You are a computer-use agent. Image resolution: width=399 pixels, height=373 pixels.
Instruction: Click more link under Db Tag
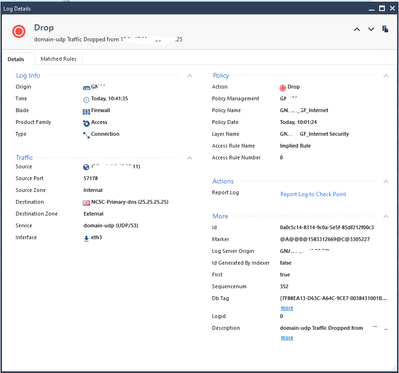point(287,308)
